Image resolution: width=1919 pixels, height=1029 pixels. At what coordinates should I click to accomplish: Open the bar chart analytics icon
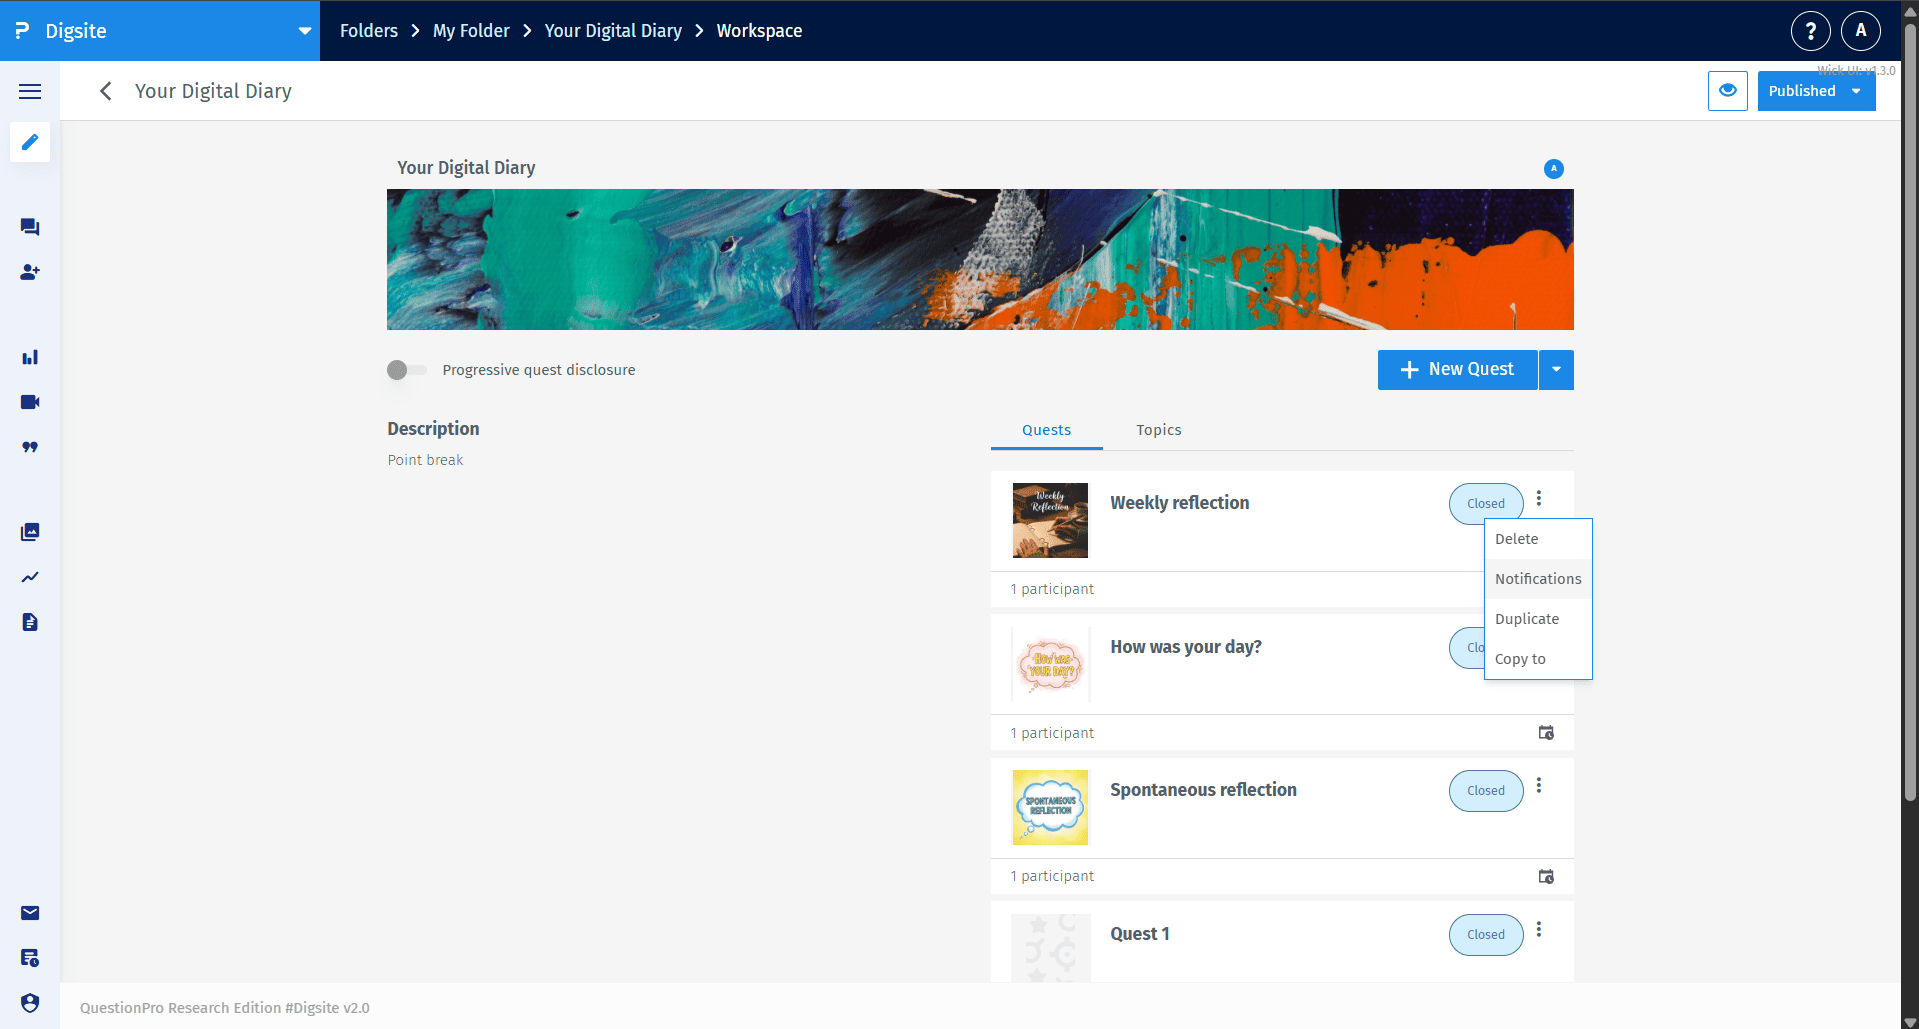point(30,357)
